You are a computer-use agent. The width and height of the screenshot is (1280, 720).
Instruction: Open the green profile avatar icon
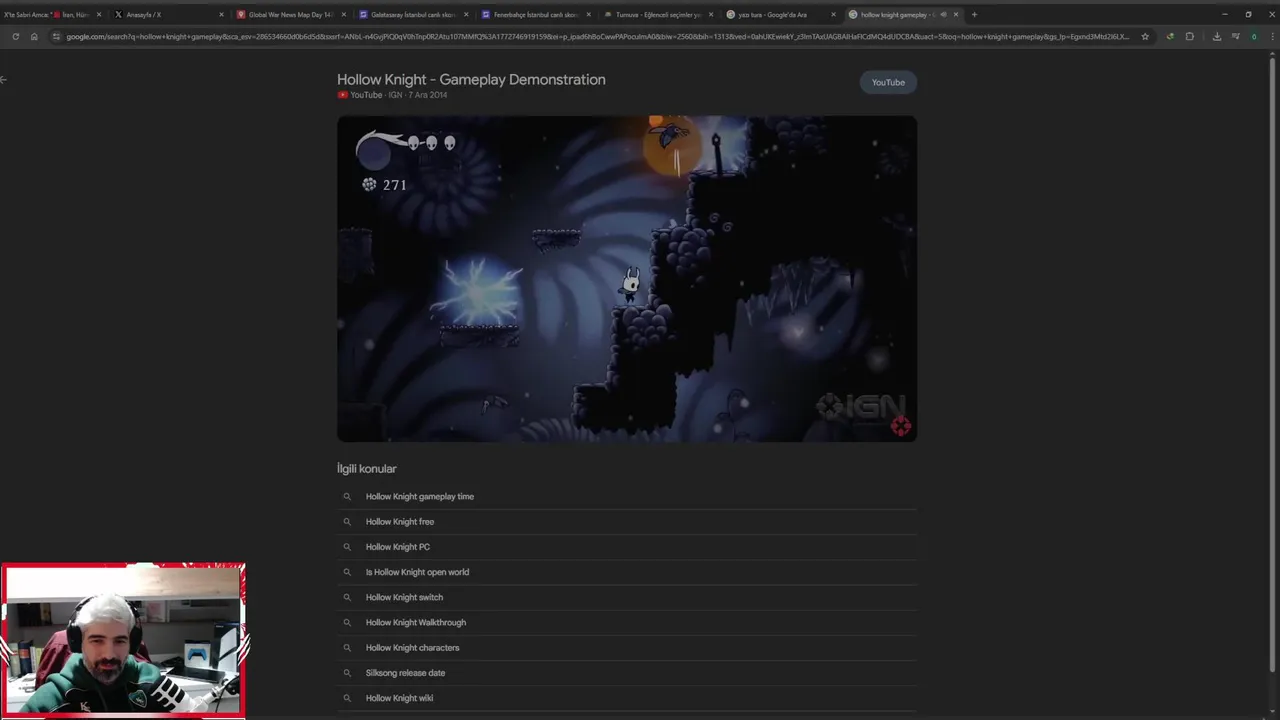click(x=1254, y=37)
